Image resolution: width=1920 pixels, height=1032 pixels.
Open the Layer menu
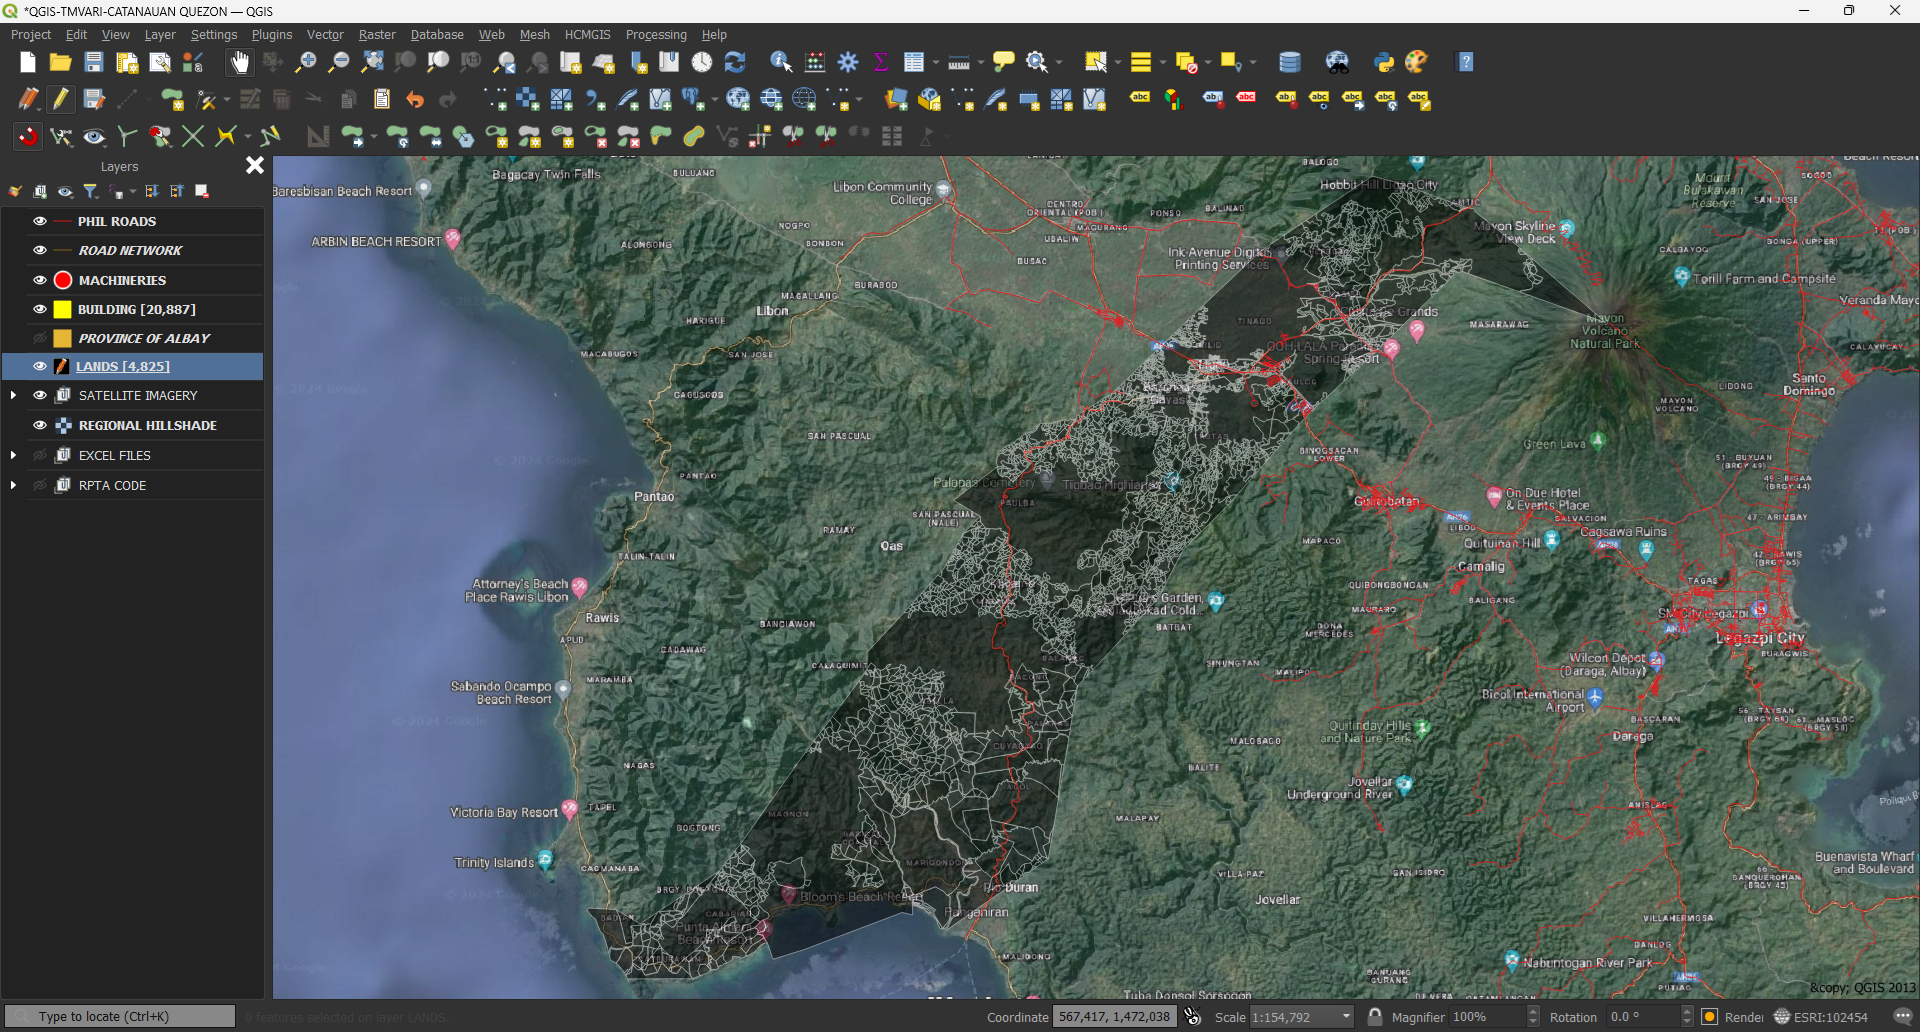[160, 34]
